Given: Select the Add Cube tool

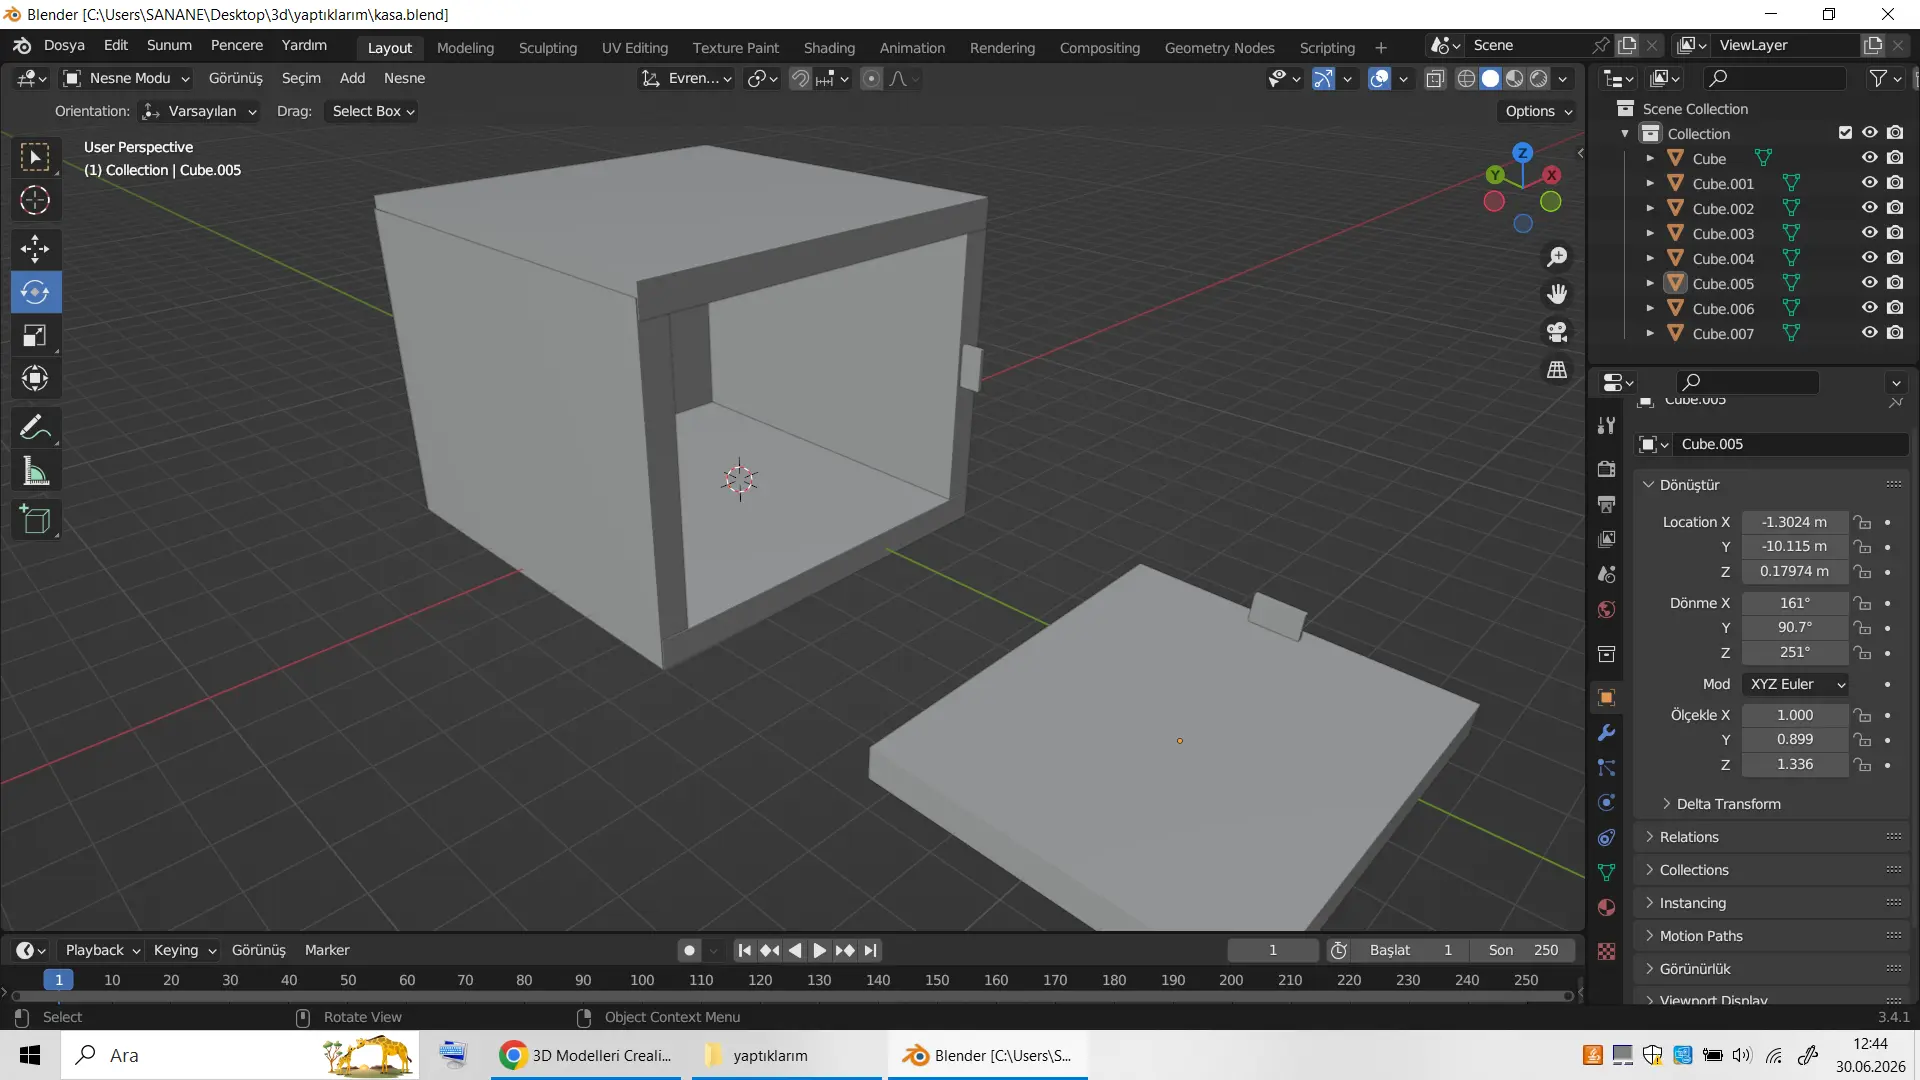Looking at the screenshot, I should (x=35, y=520).
